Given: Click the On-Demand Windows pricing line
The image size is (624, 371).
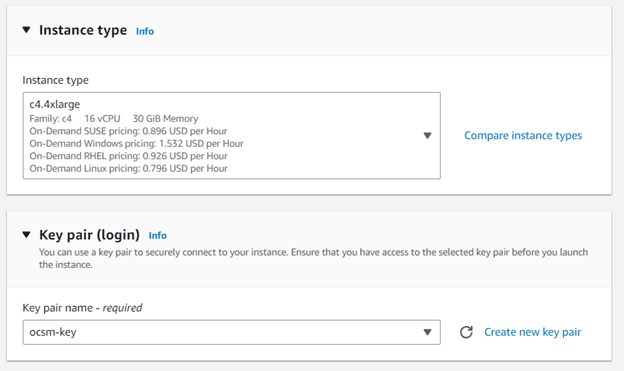Looking at the screenshot, I should pyautogui.click(x=136, y=143).
